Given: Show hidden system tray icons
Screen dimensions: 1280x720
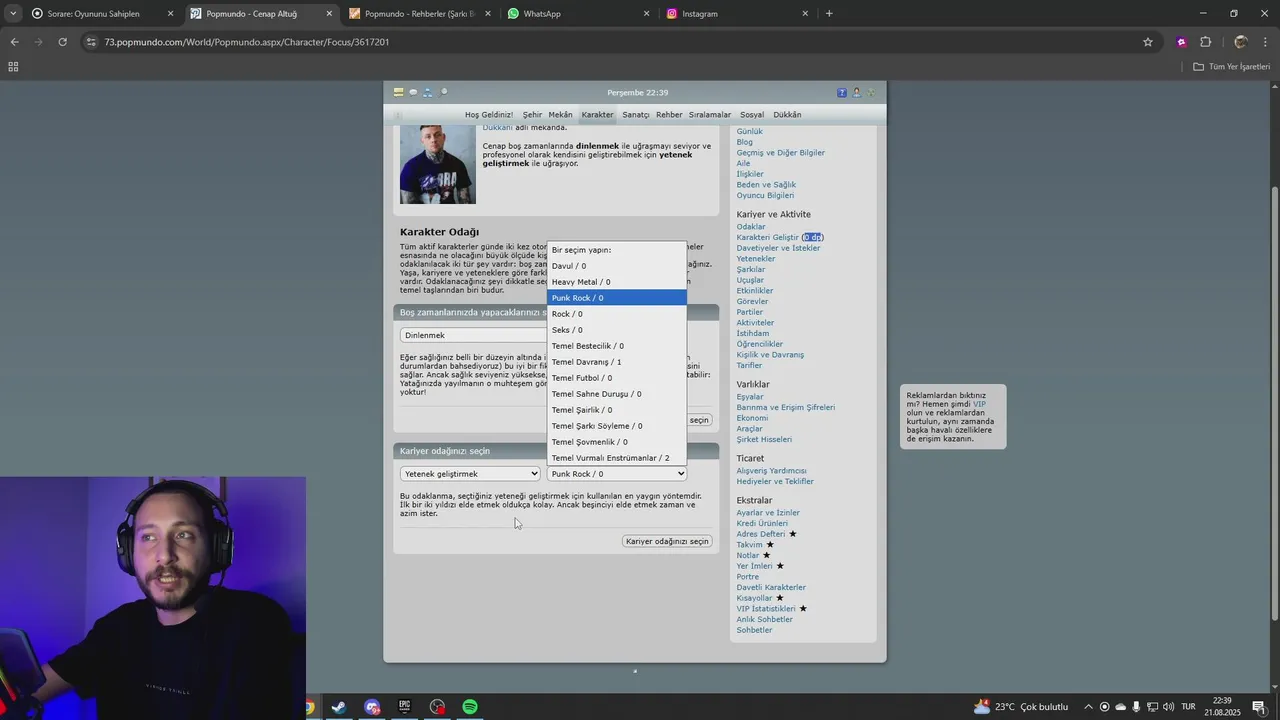Looking at the screenshot, I should click(x=1087, y=707).
